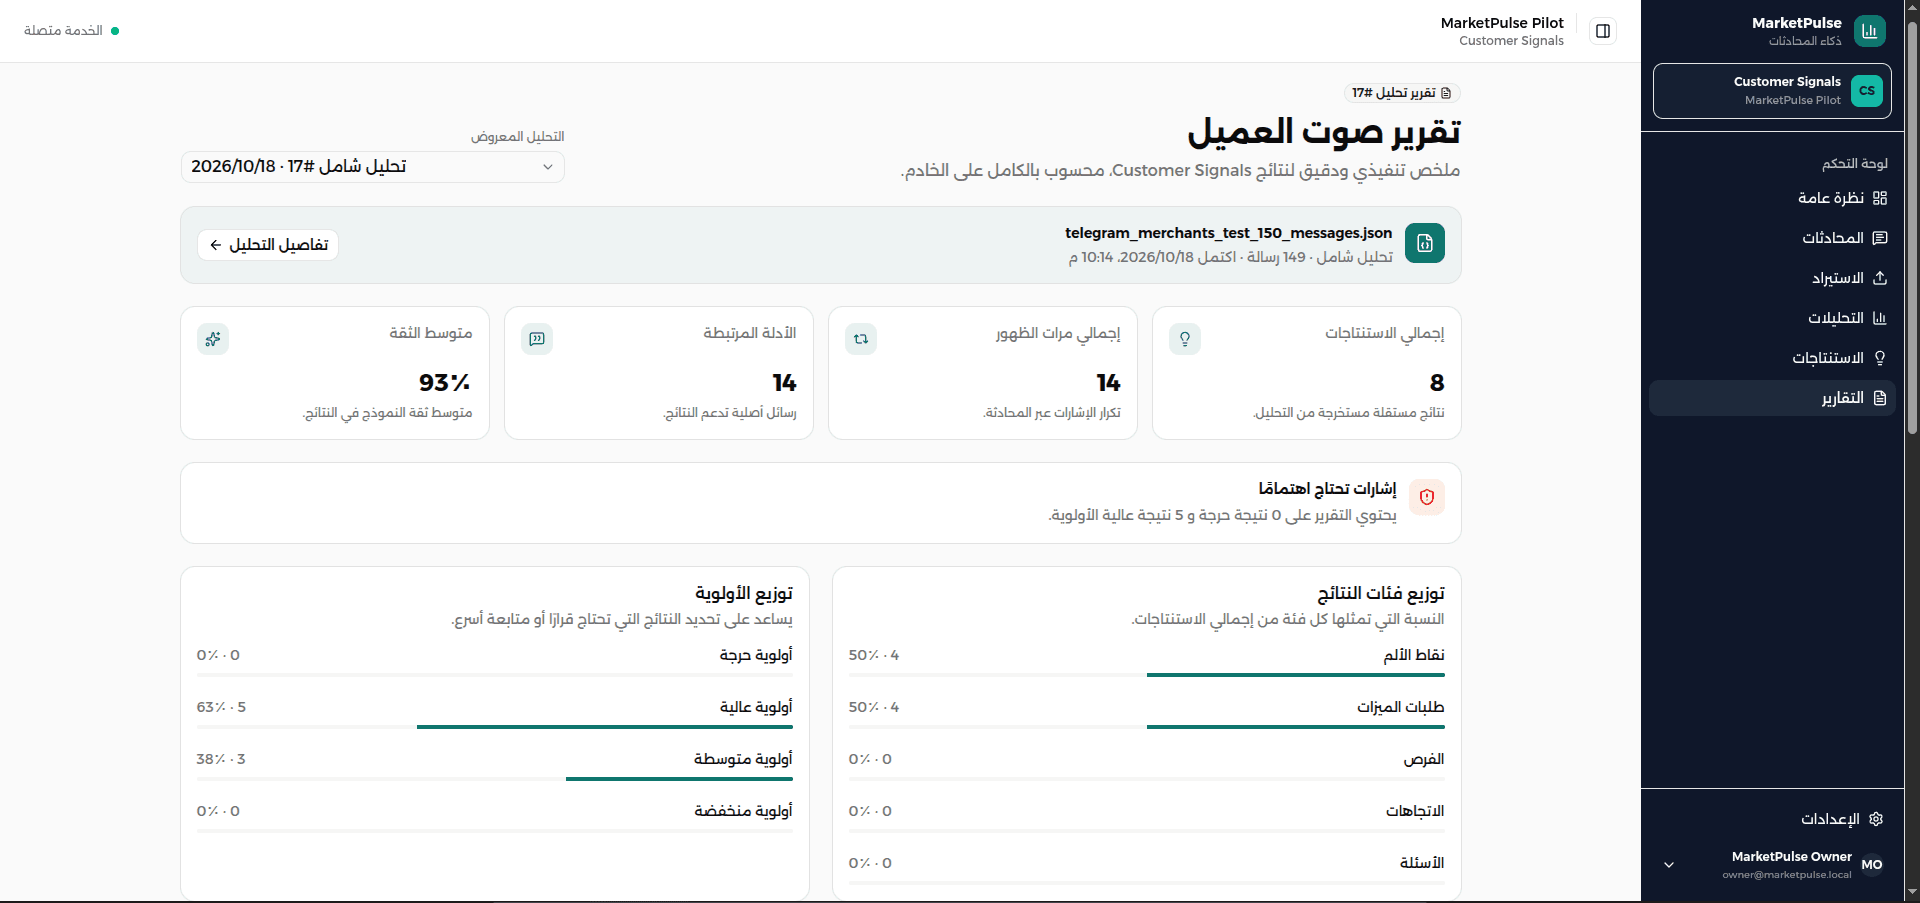Click the تفاصيل التحليل button
This screenshot has width=1920, height=903.
point(268,245)
